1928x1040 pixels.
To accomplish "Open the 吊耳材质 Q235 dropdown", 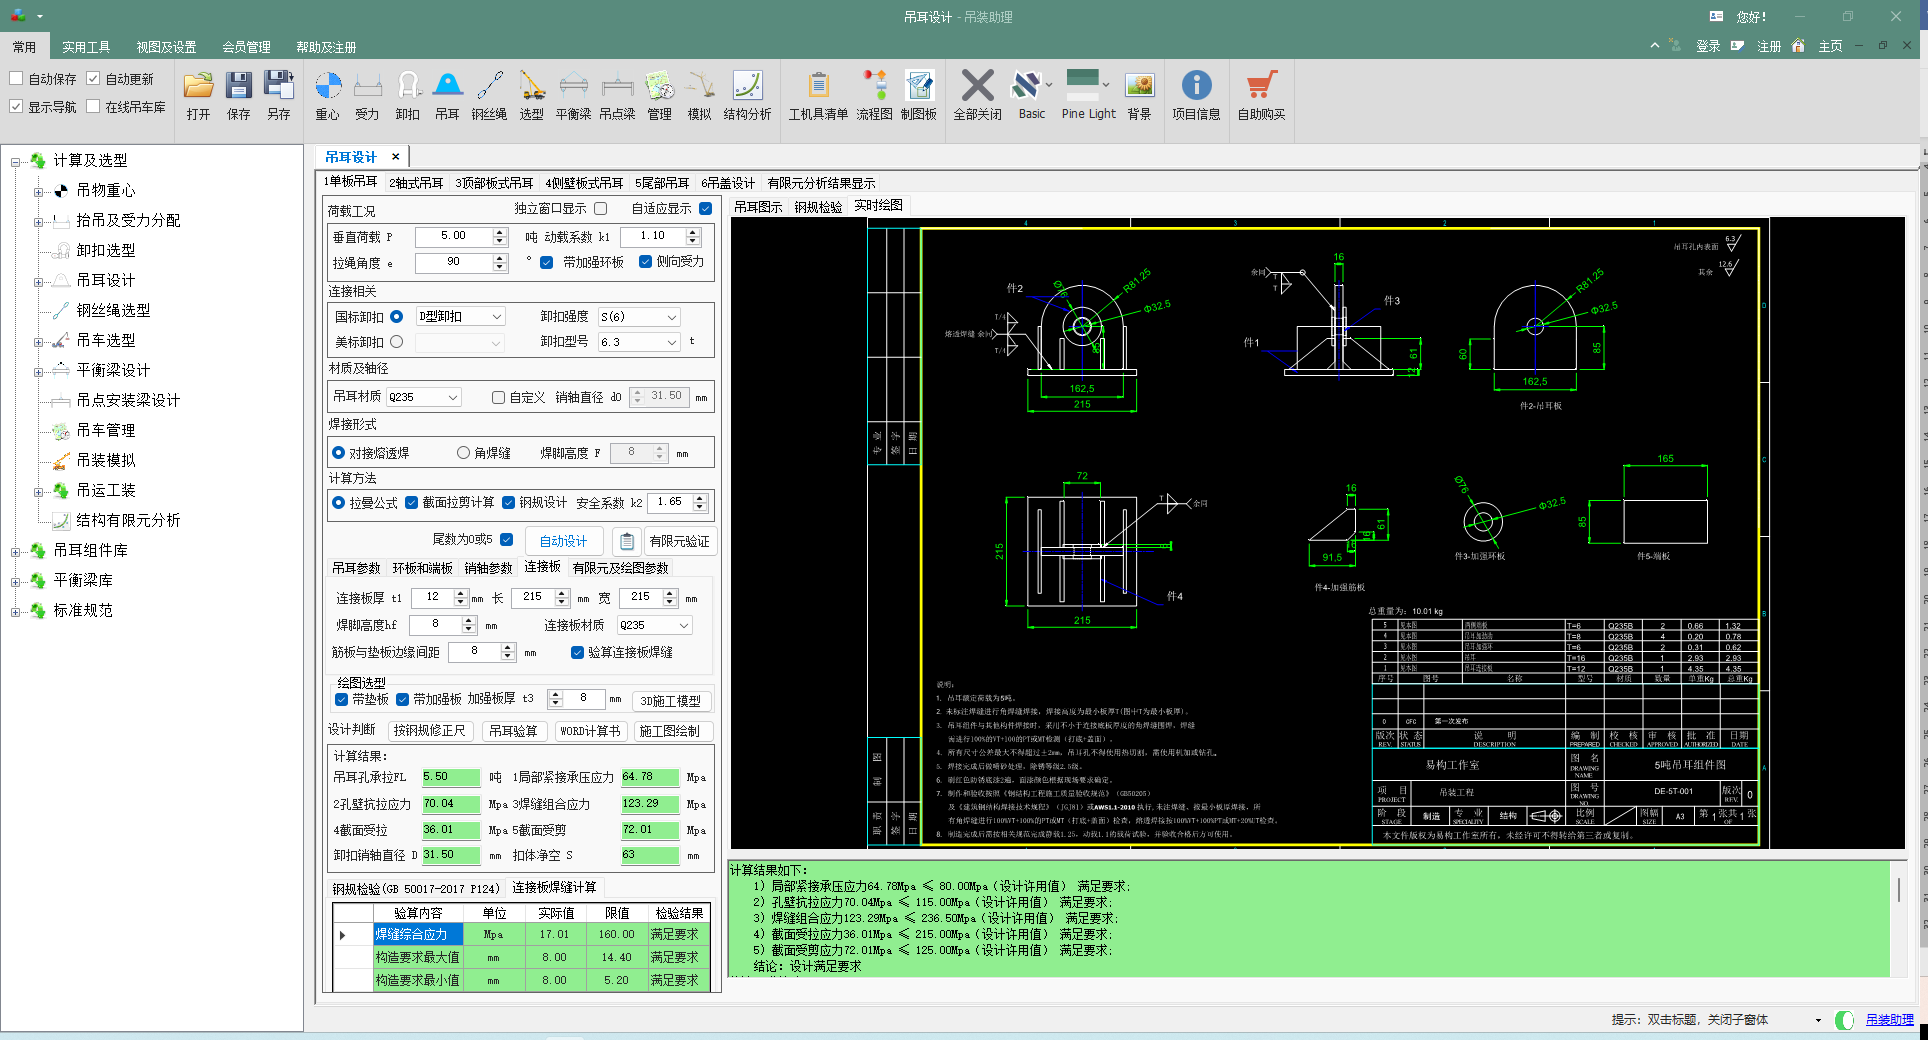I will (424, 397).
